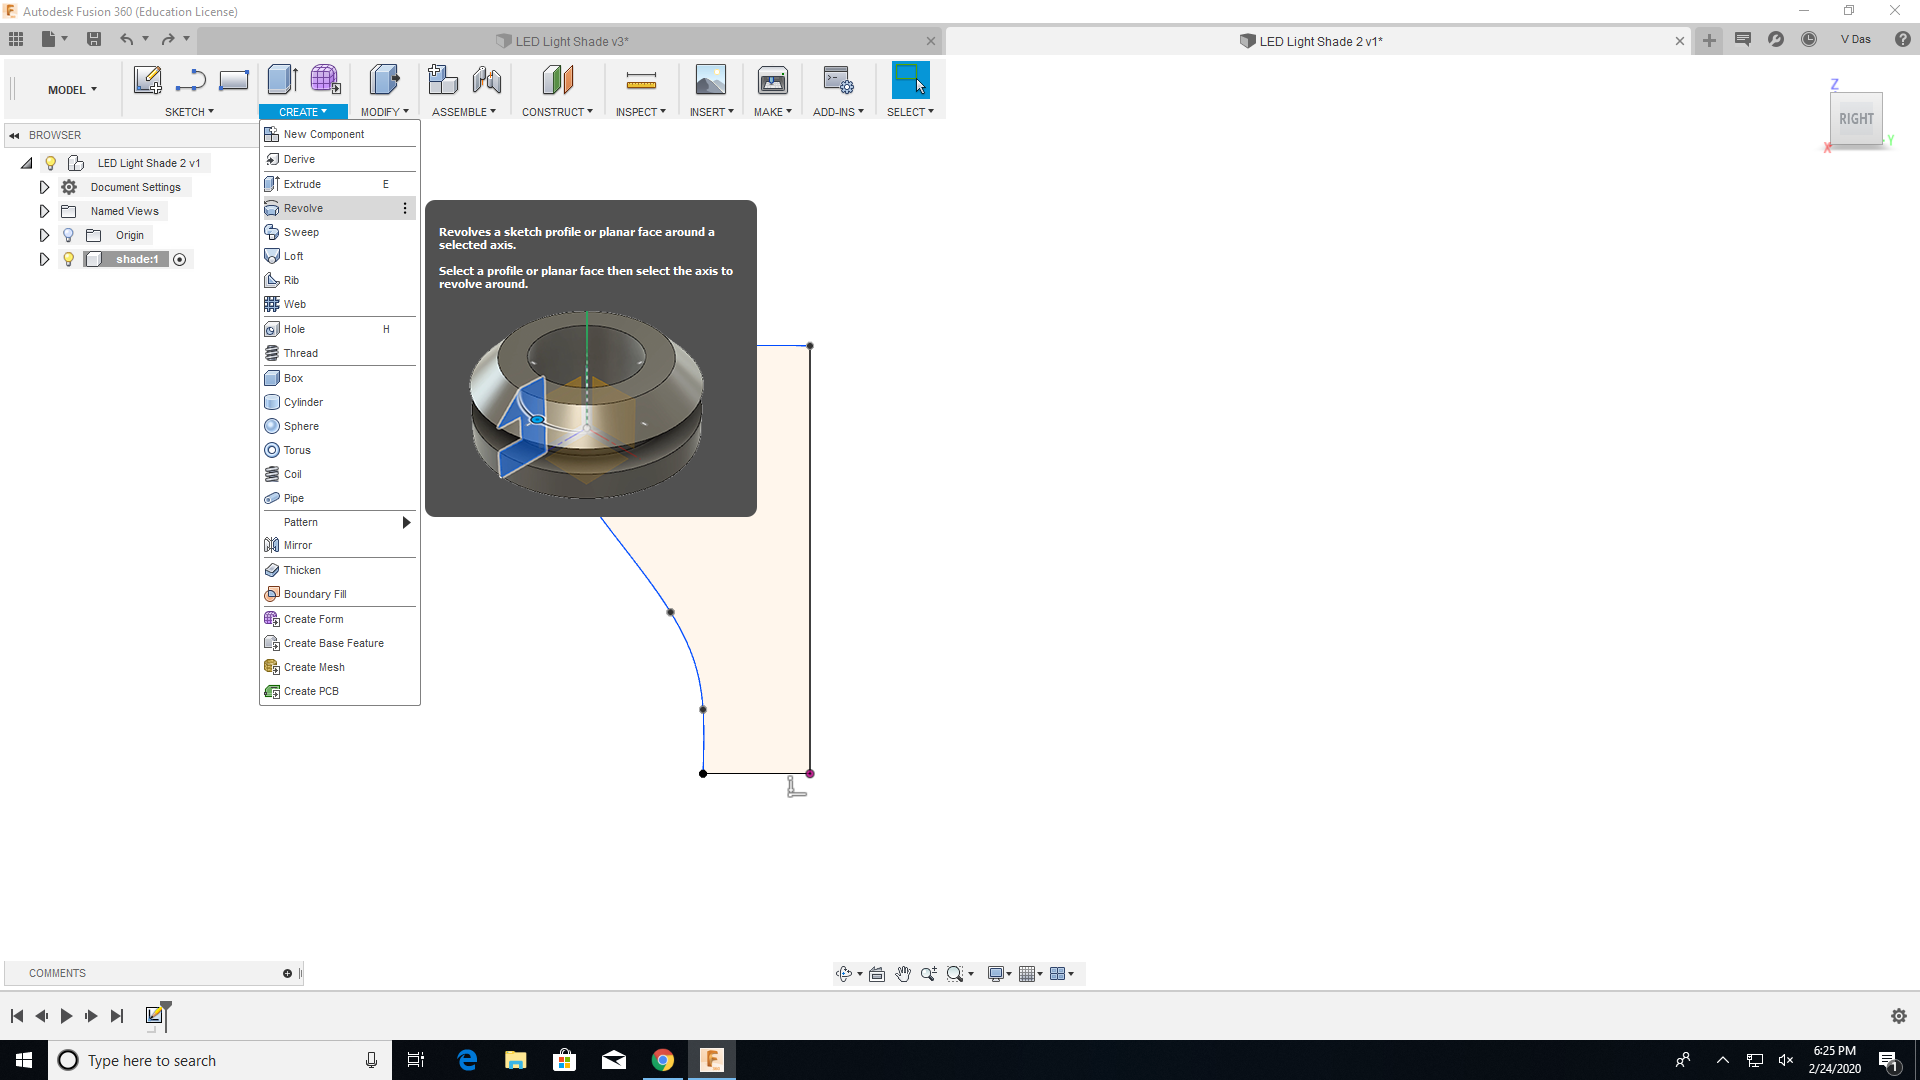Image resolution: width=1920 pixels, height=1080 pixels.
Task: Click the Job Status clock icon
Action: click(1809, 39)
